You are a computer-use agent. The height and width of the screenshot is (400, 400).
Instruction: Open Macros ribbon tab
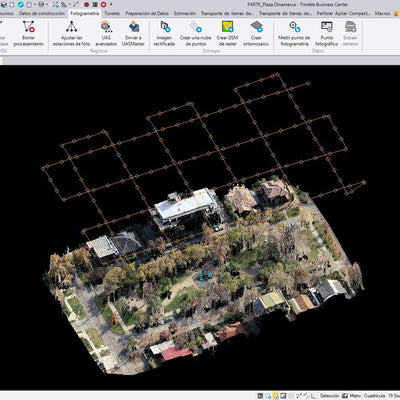[382, 13]
